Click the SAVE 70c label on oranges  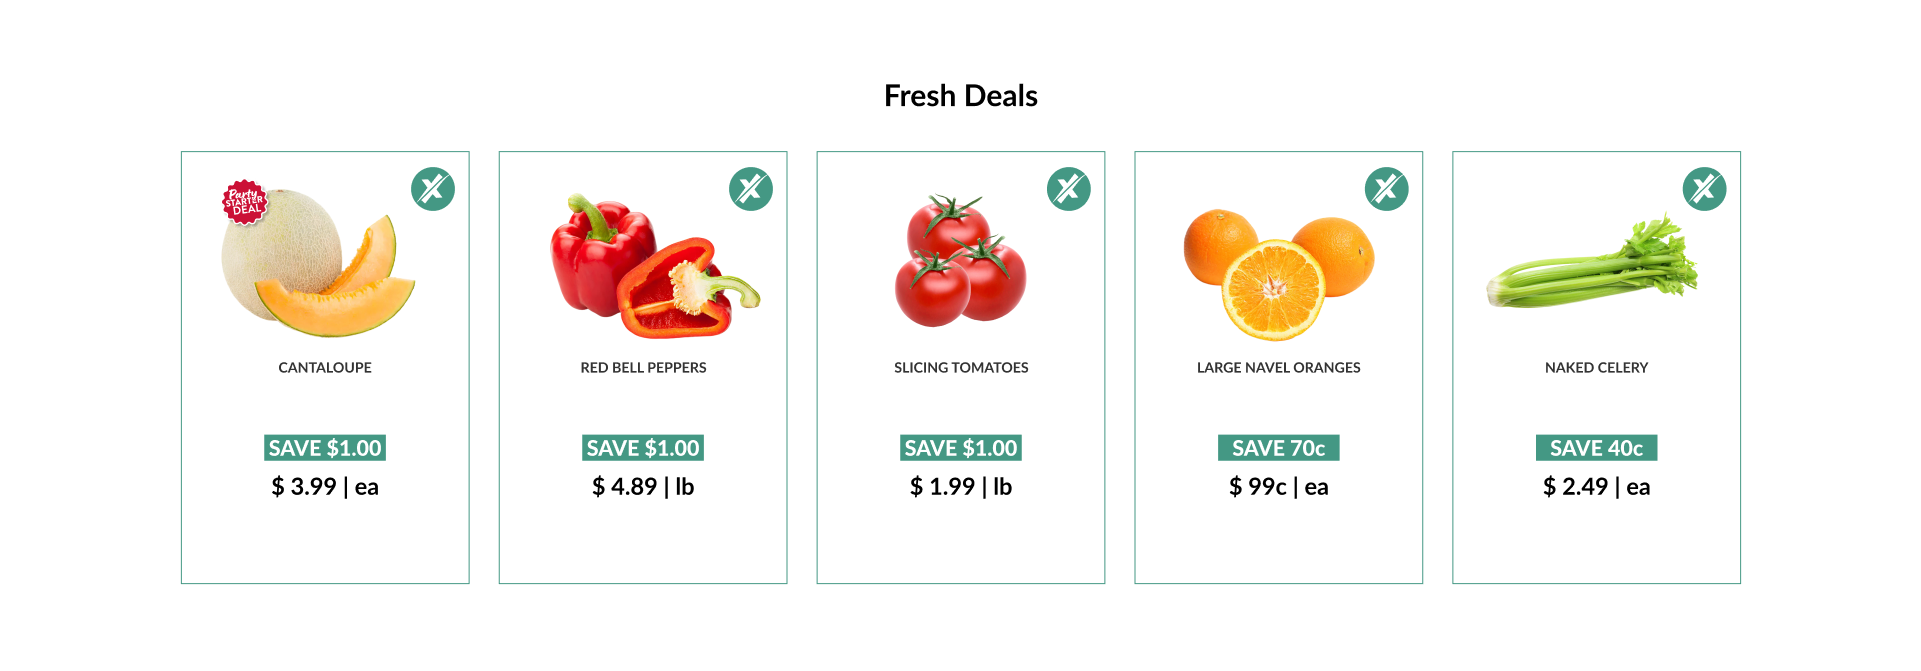coord(1279,448)
